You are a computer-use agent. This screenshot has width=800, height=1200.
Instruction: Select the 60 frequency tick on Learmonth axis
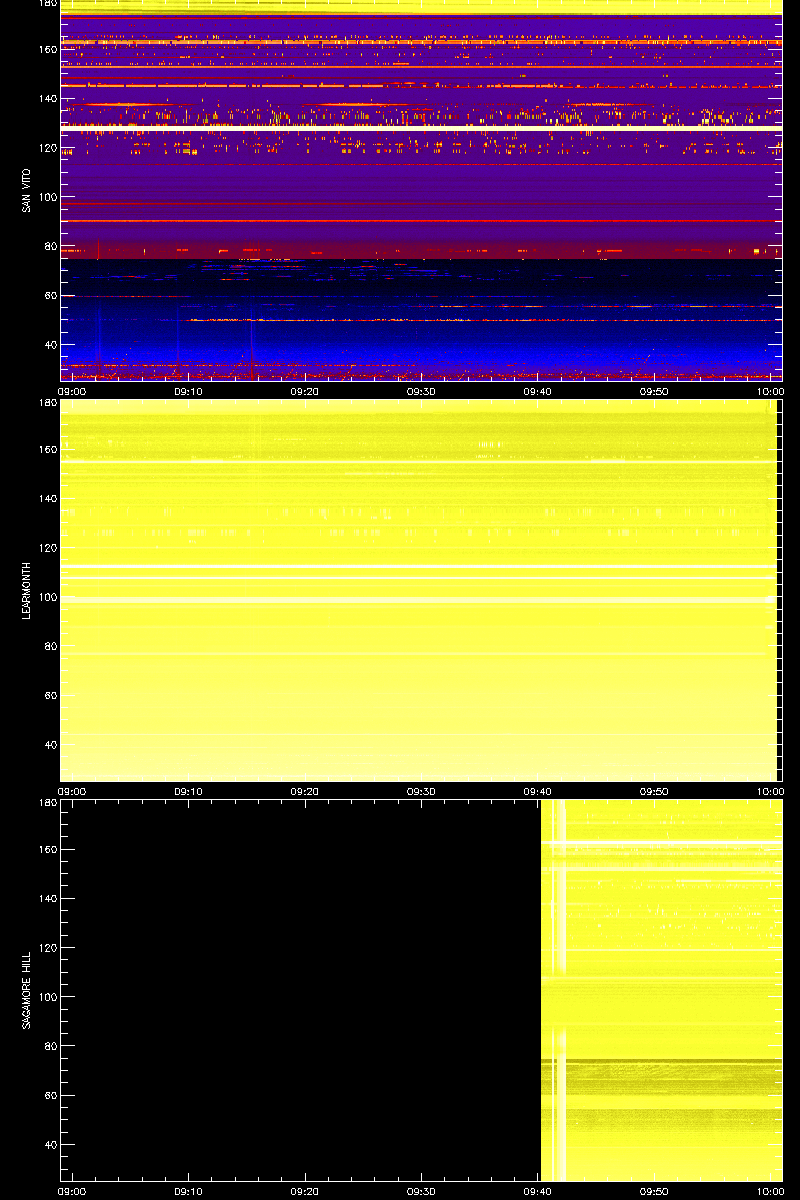[50, 695]
